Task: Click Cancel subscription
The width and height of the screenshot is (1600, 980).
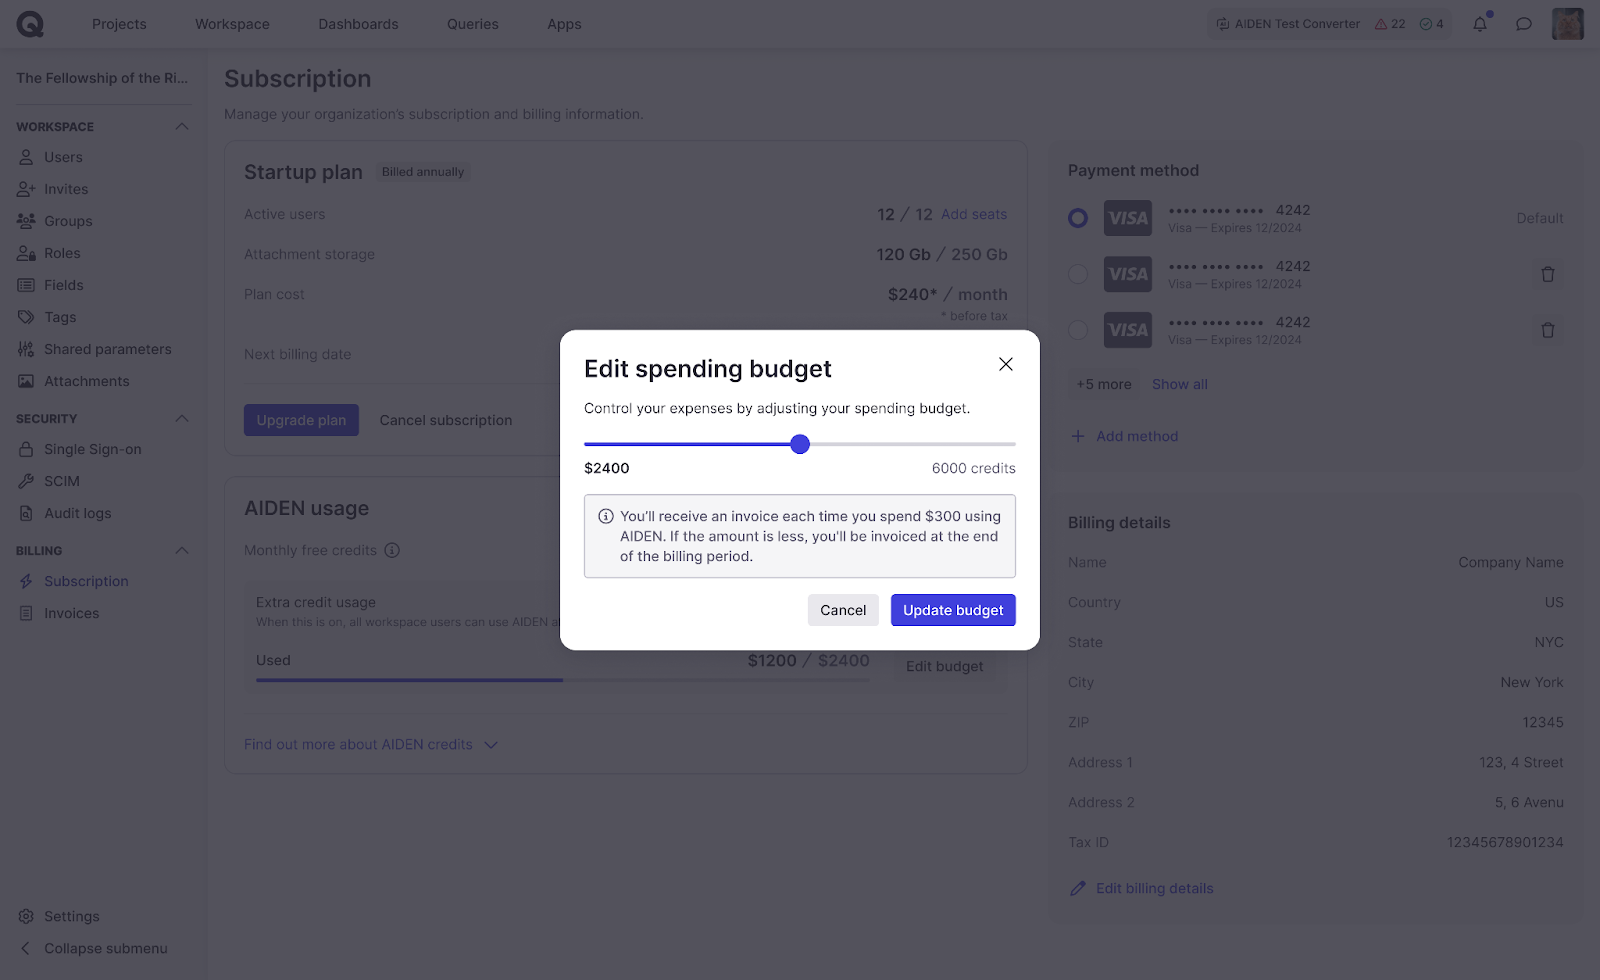Action: click(446, 420)
